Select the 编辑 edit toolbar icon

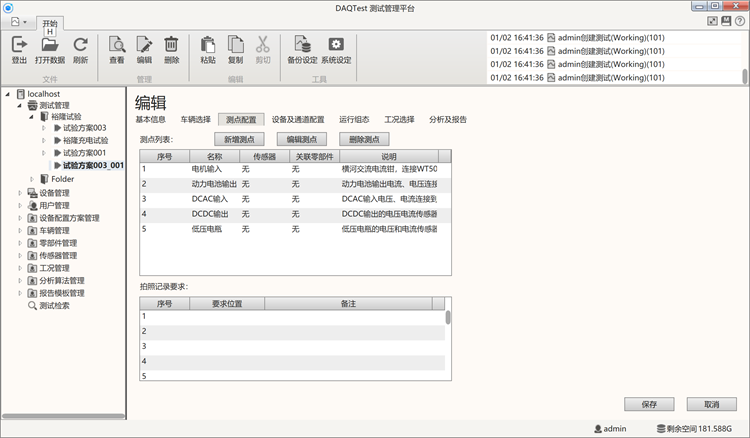pos(144,44)
